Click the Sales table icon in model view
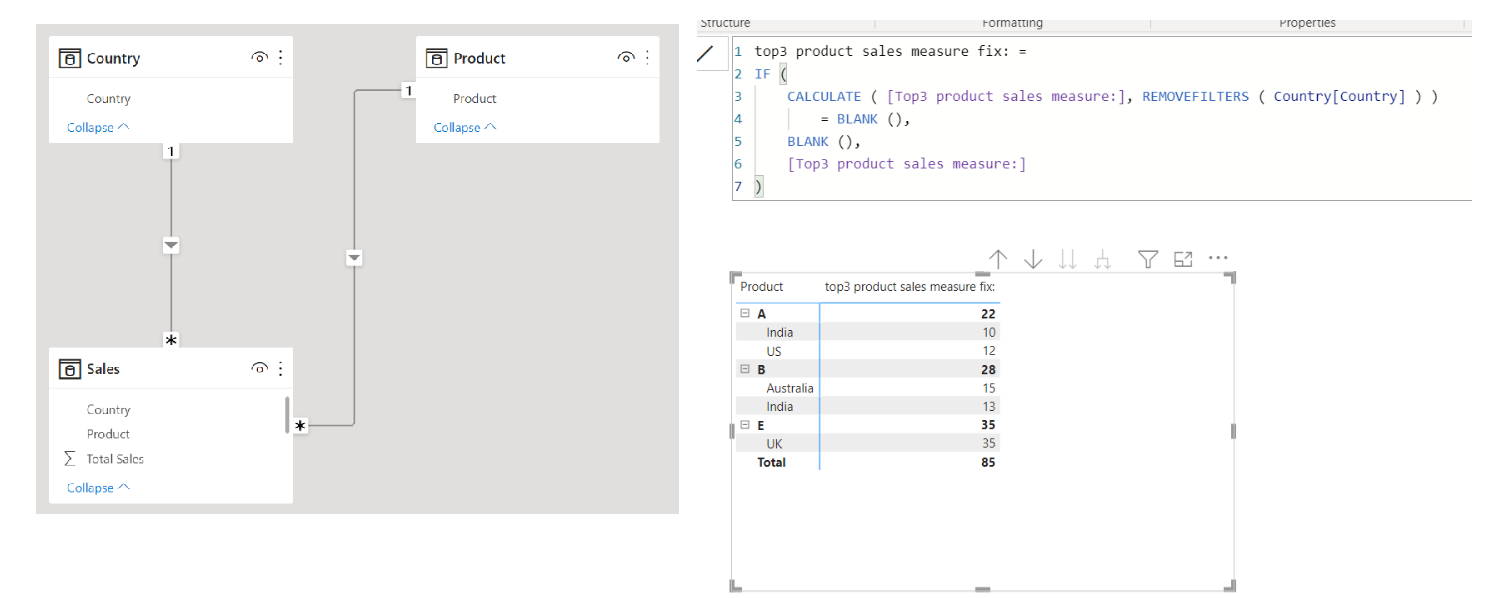 (x=69, y=369)
